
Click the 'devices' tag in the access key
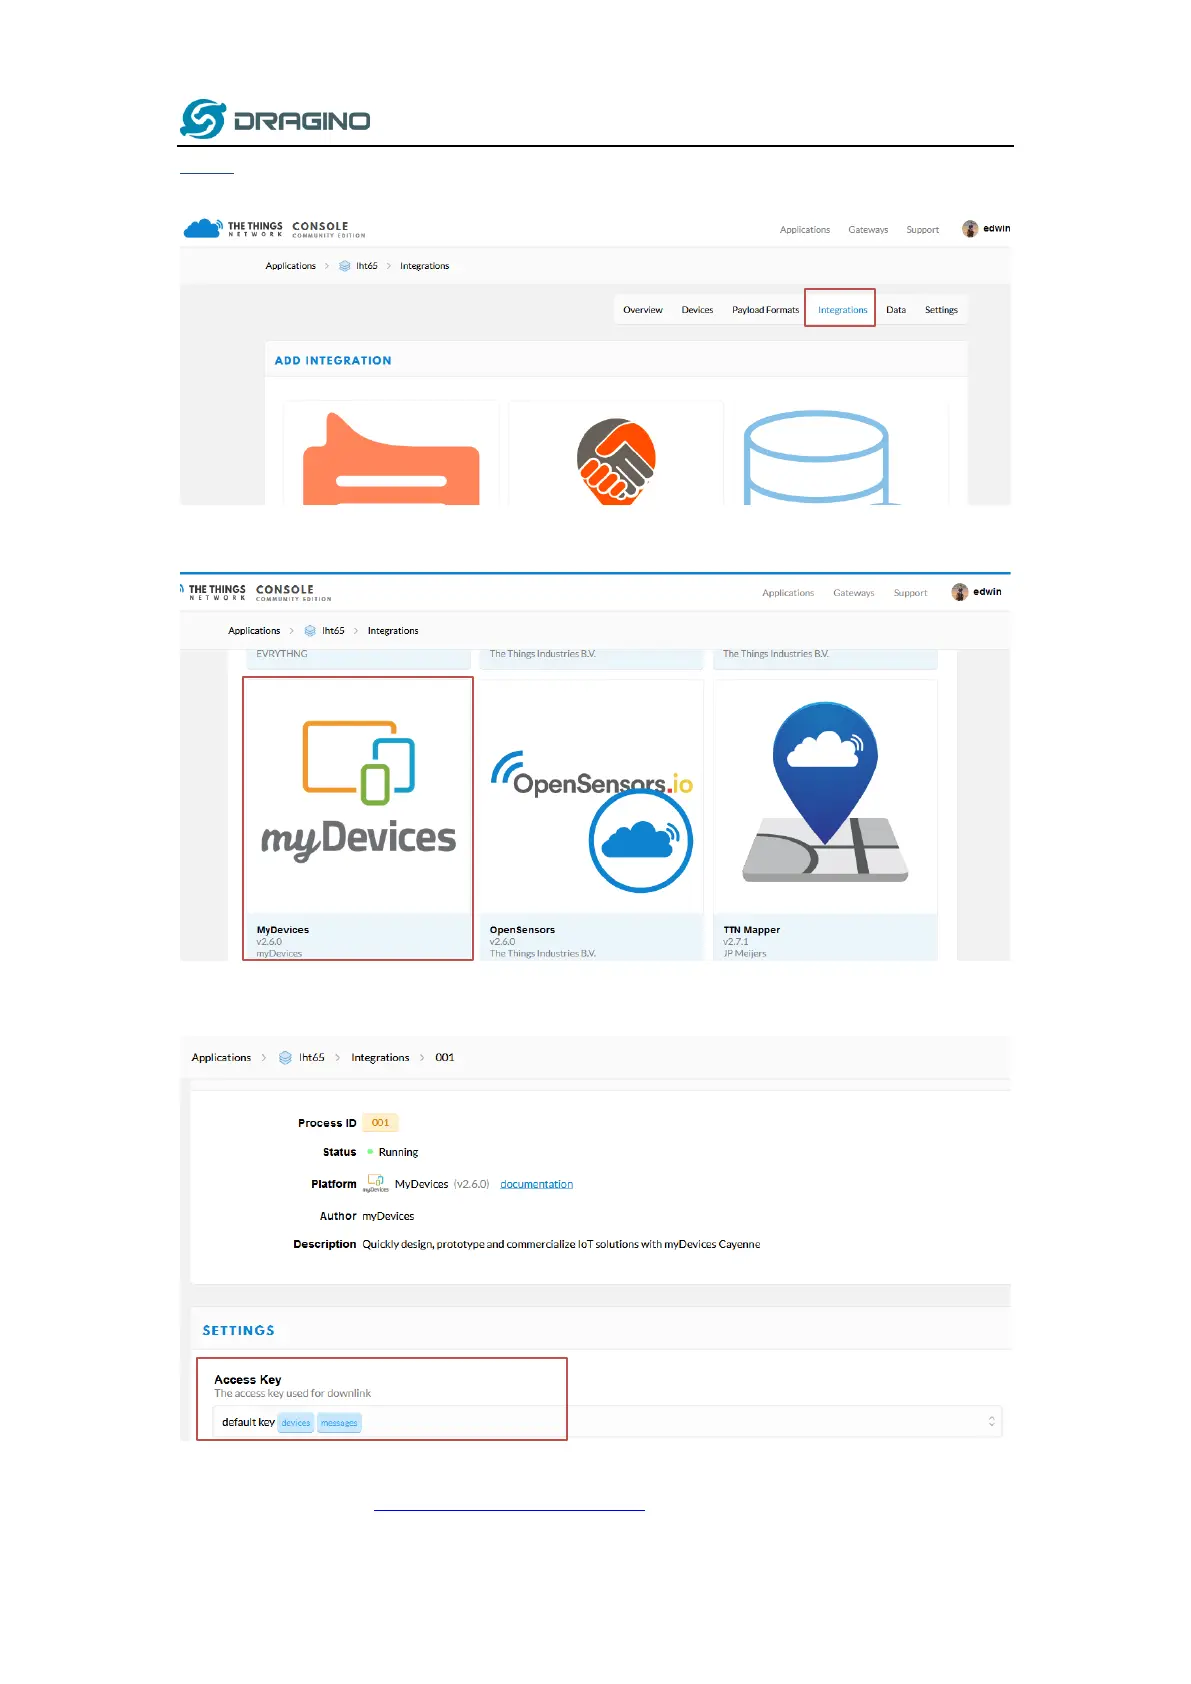296,1423
